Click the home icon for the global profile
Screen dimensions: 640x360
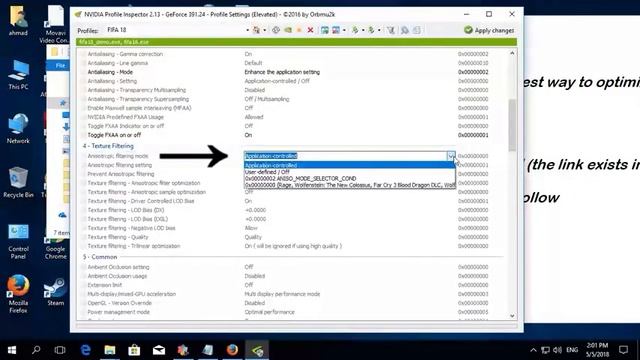[x=256, y=30]
